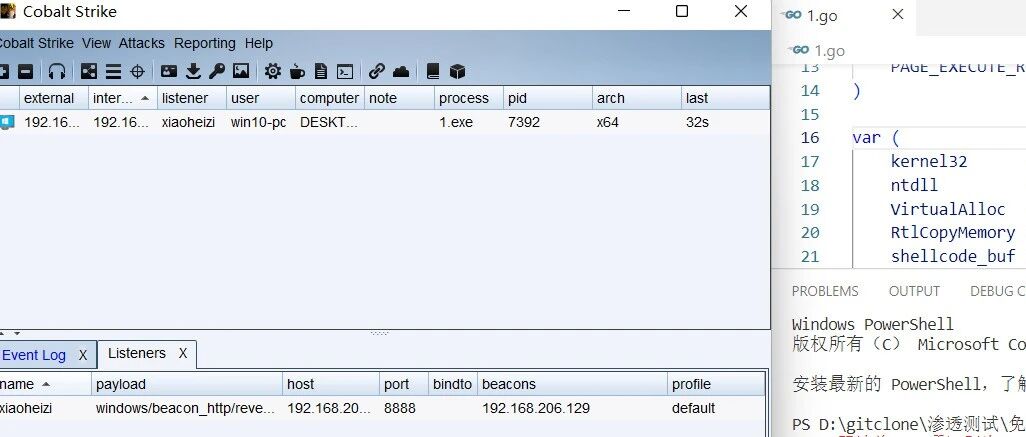Switch to the Event Log tab

tap(34, 355)
